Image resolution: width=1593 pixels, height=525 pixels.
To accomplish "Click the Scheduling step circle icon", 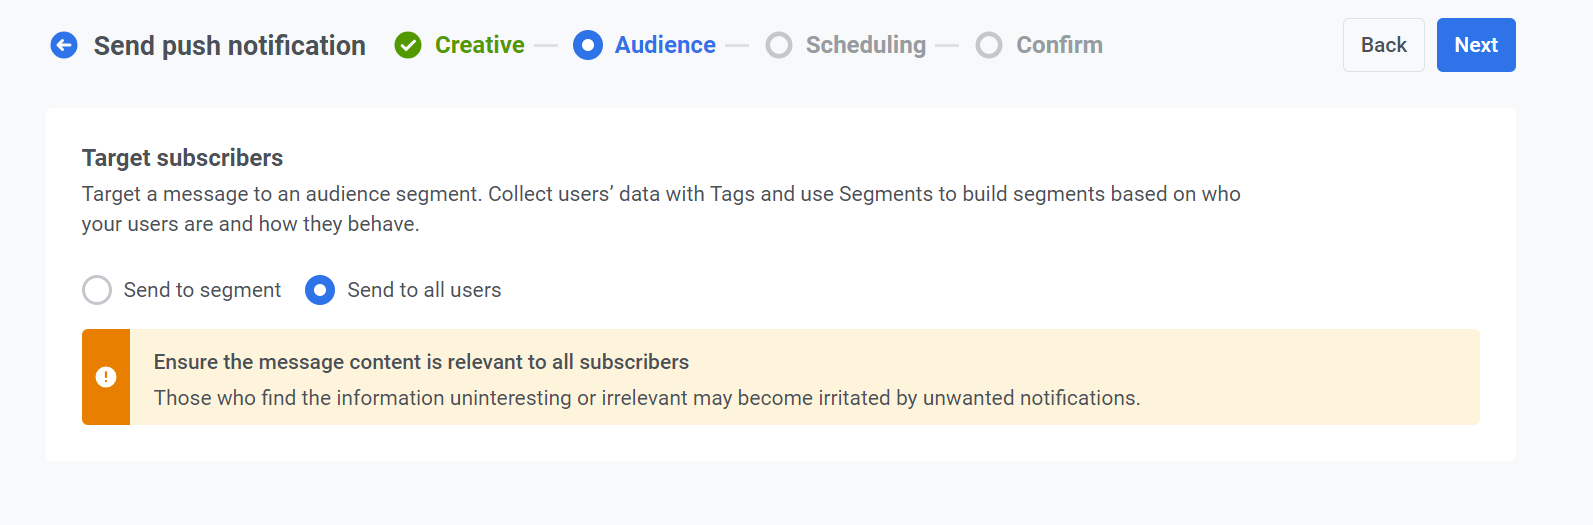I will [779, 45].
